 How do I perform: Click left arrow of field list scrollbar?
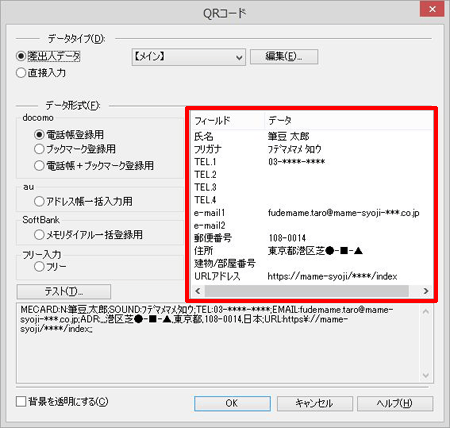[198, 291]
